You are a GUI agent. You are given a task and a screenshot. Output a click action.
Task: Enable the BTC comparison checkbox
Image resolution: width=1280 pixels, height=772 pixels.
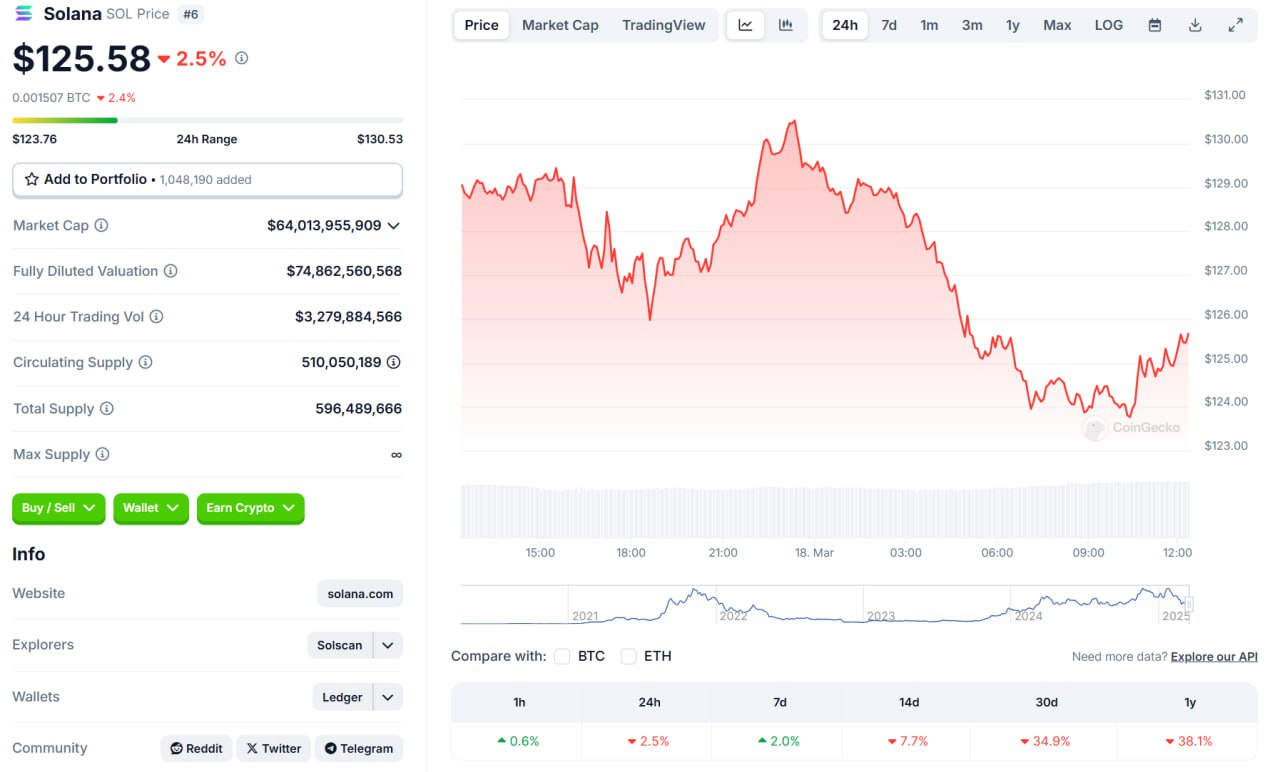click(x=562, y=656)
